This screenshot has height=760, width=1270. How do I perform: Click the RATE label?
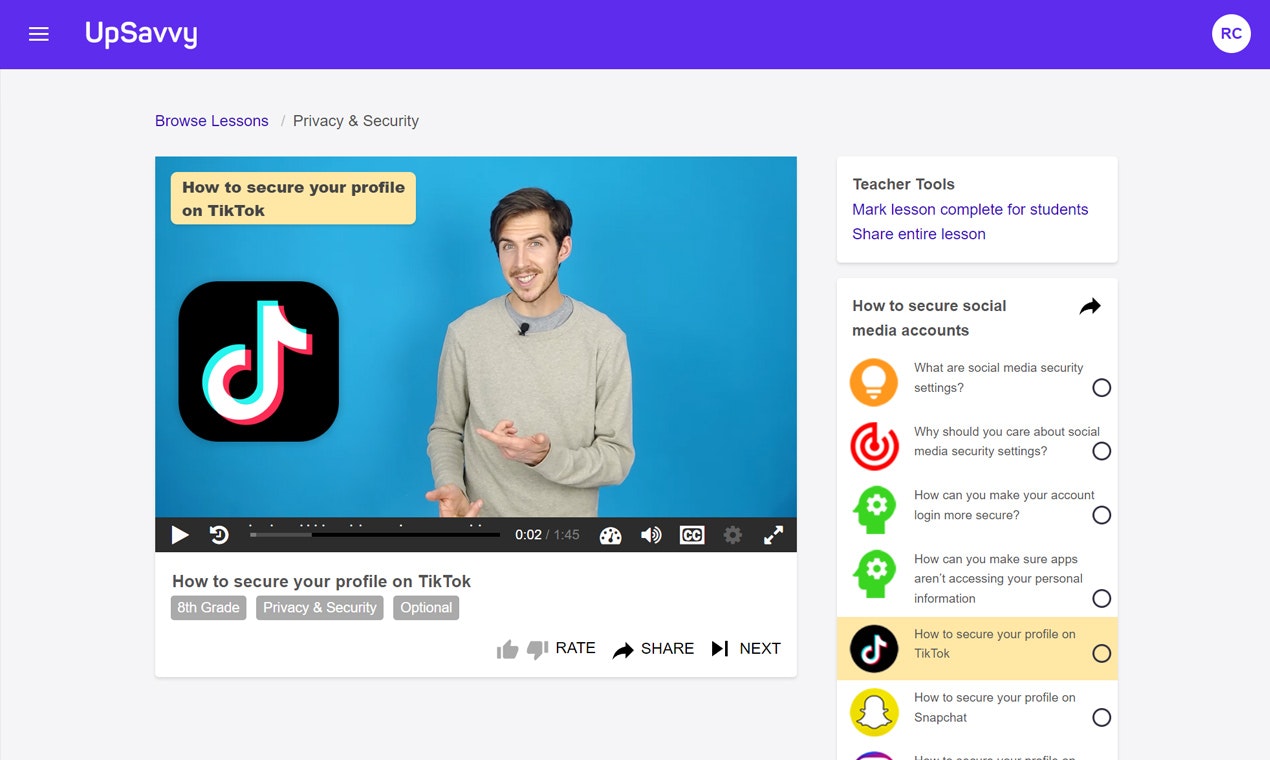(575, 648)
